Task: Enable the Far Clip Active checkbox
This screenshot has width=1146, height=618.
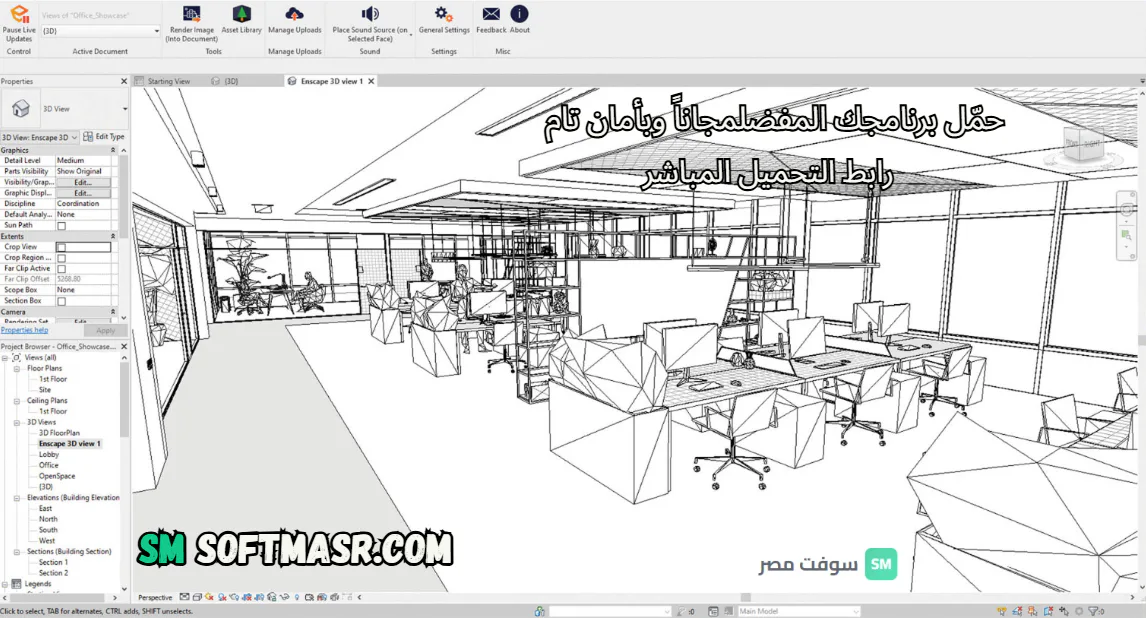Action: pos(61,269)
